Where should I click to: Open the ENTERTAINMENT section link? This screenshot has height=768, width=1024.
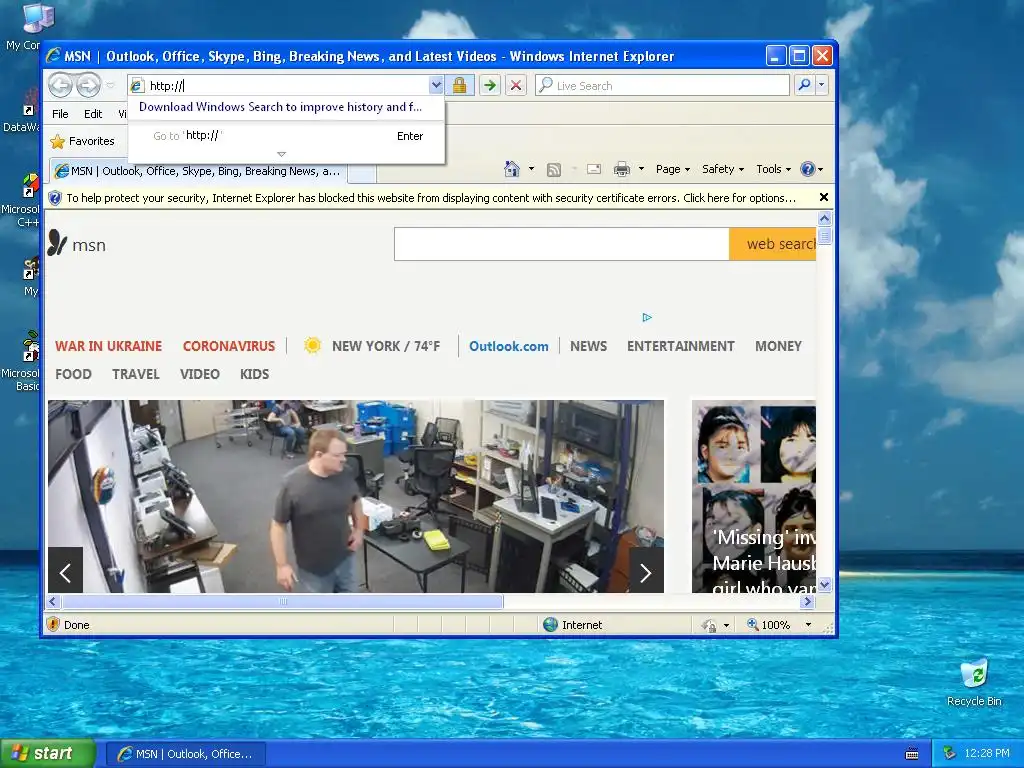(680, 346)
